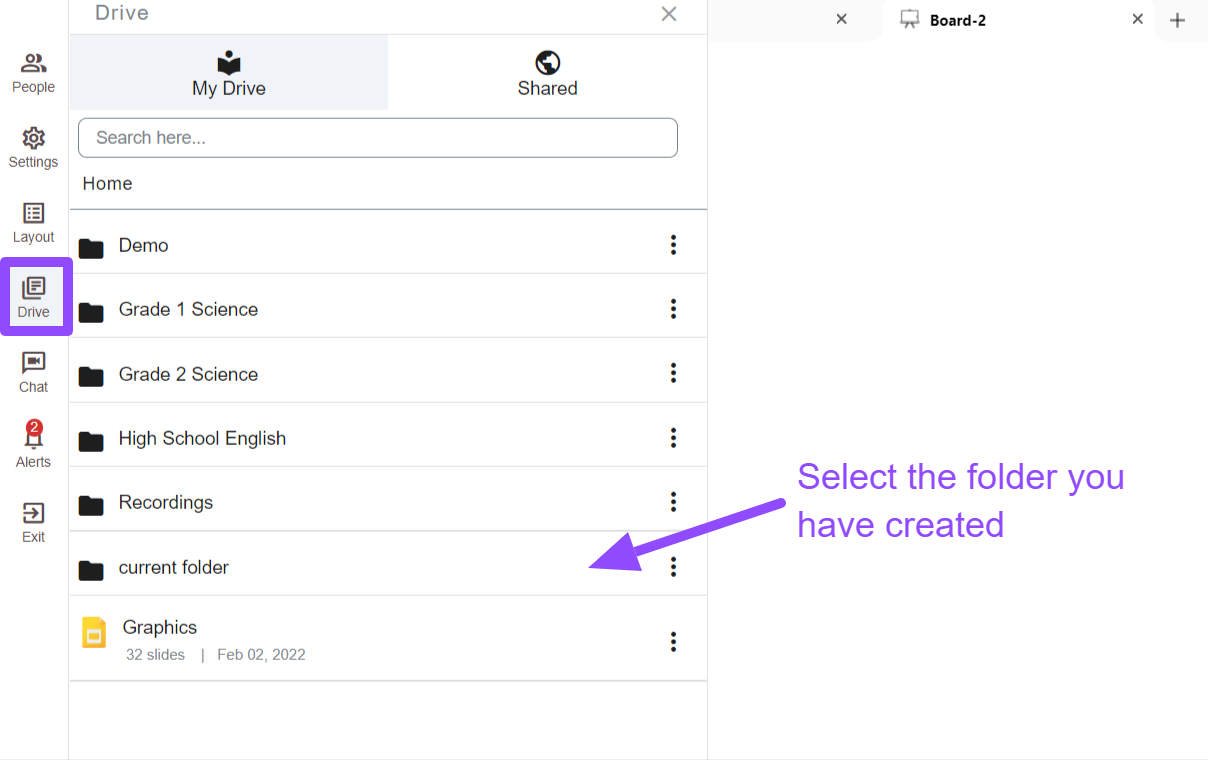Screen dimensions: 1208x760
Task: Click the Search here input field
Action: pyautogui.click(x=378, y=138)
